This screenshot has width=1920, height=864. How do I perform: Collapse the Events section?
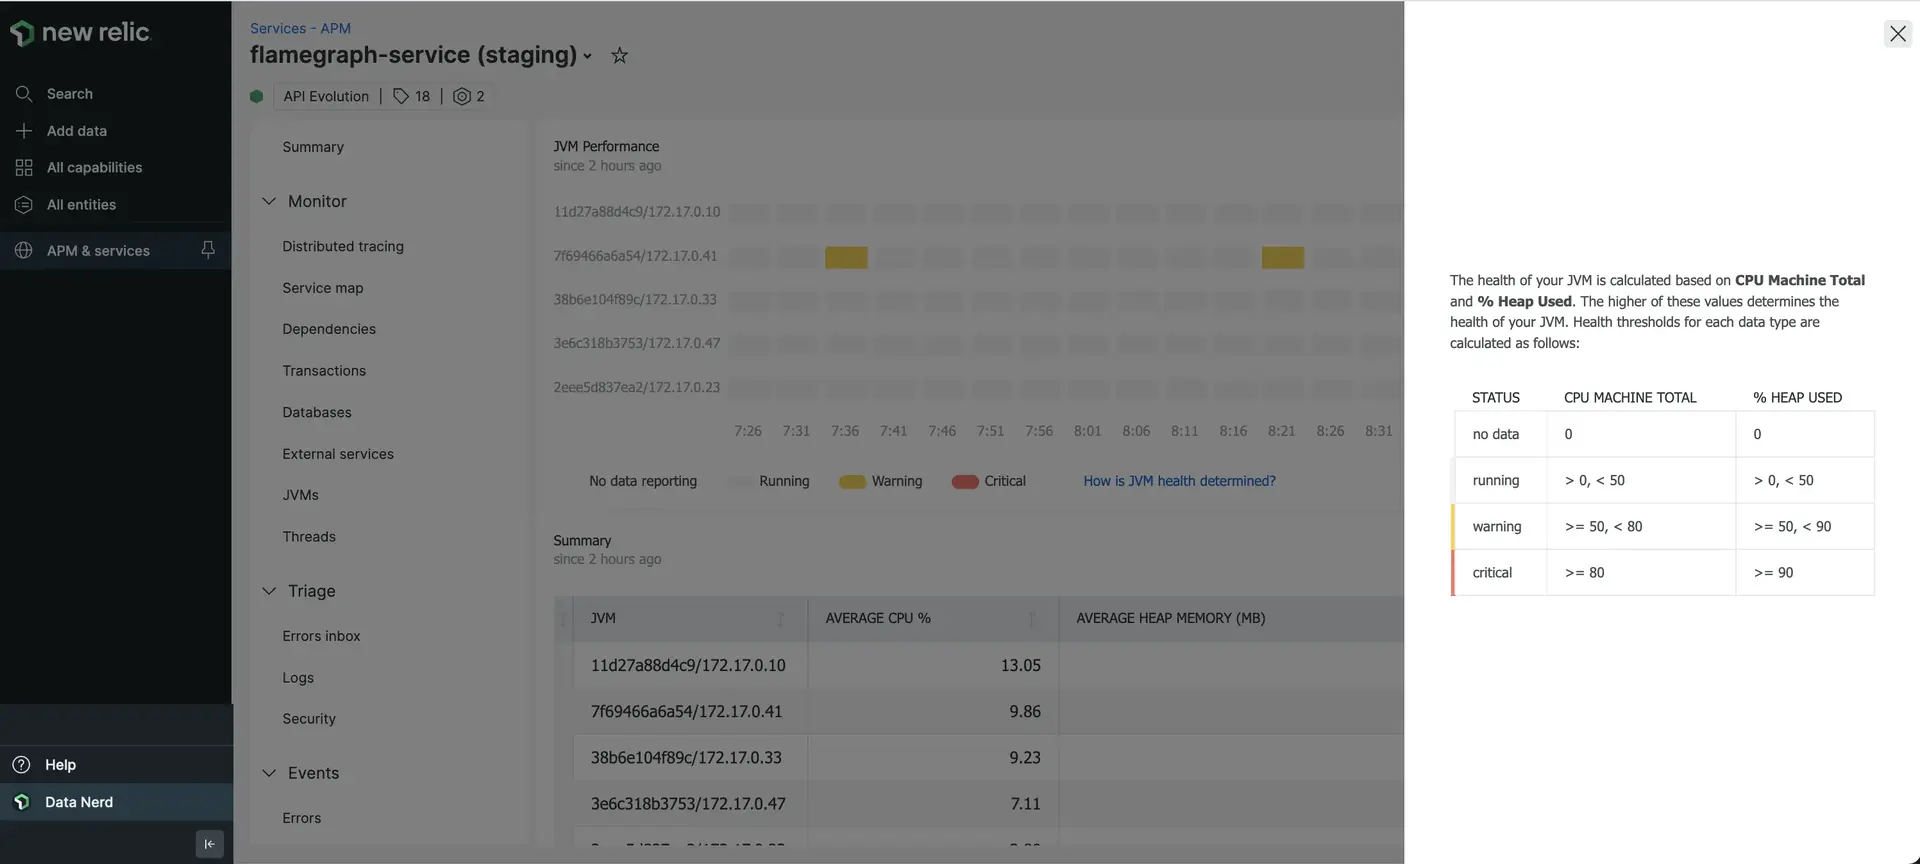[269, 773]
